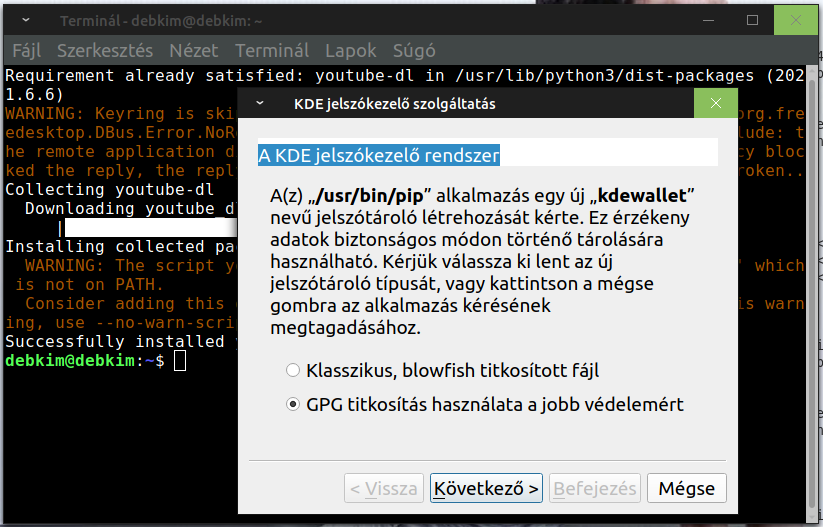Open the Szerkesztés menu
This screenshot has height=527, width=823.
(105, 50)
